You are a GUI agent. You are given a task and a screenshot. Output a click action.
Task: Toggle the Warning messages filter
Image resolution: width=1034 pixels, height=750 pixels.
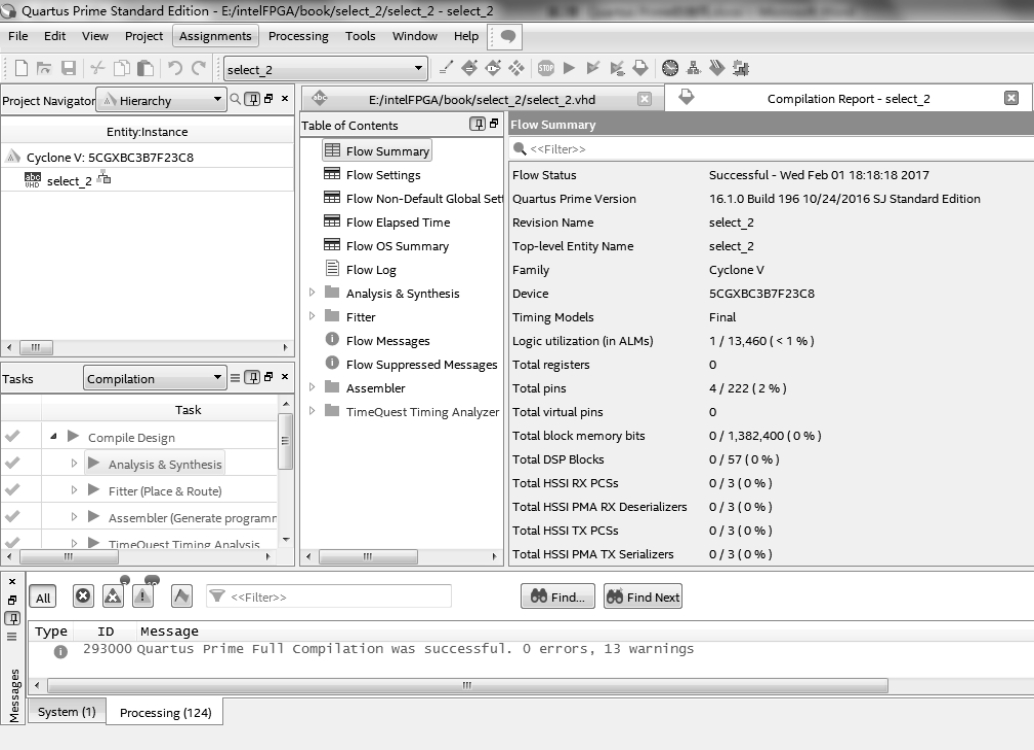[142, 596]
